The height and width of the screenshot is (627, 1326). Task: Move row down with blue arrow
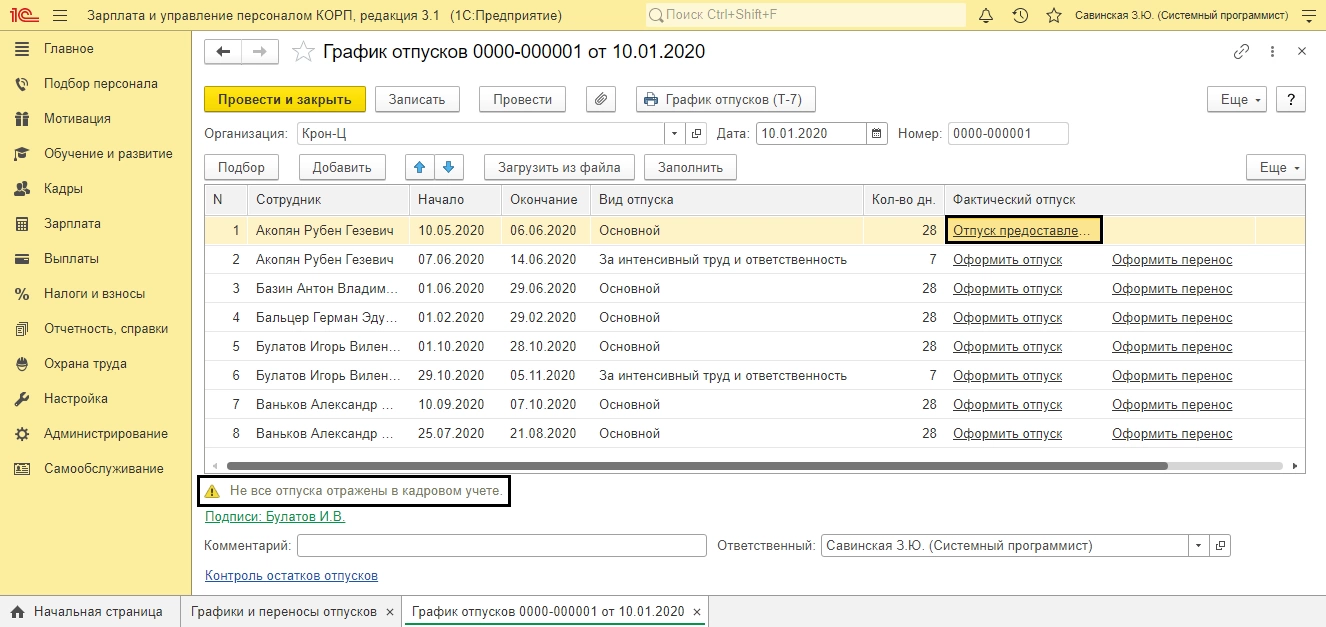click(448, 167)
